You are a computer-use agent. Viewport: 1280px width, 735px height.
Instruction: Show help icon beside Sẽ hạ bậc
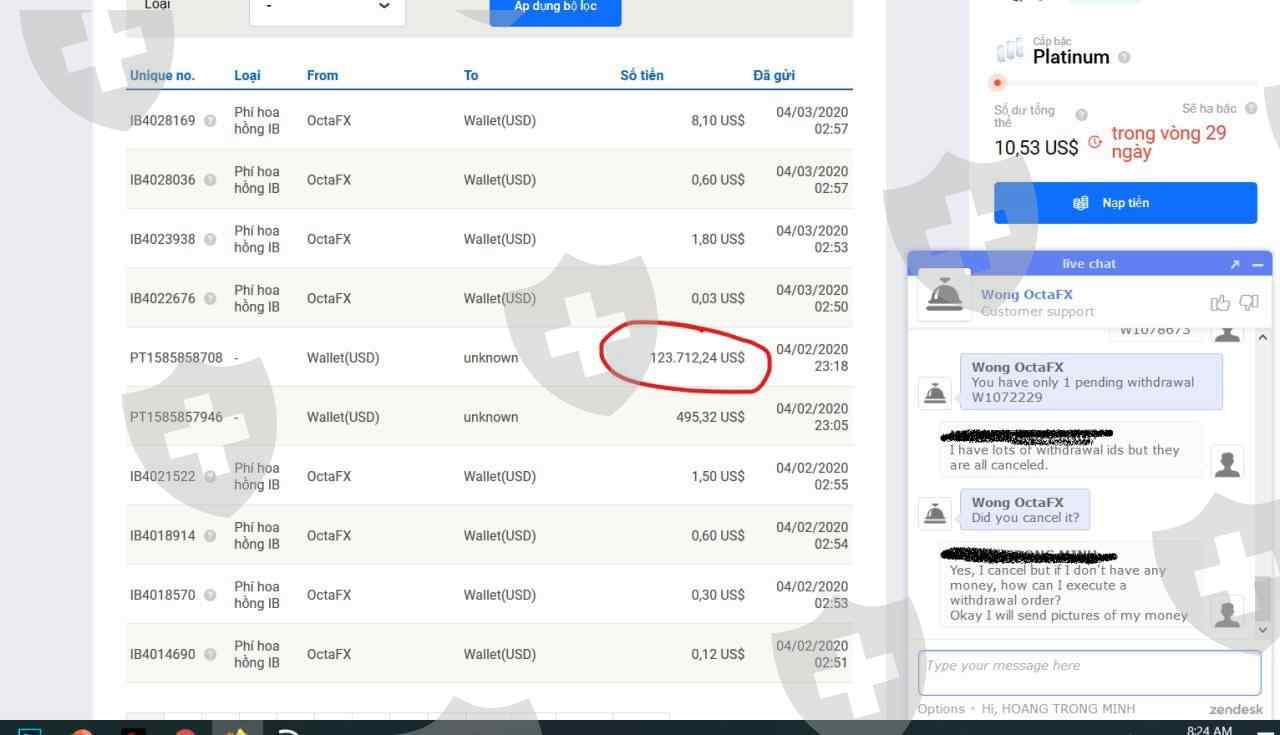point(1251,109)
